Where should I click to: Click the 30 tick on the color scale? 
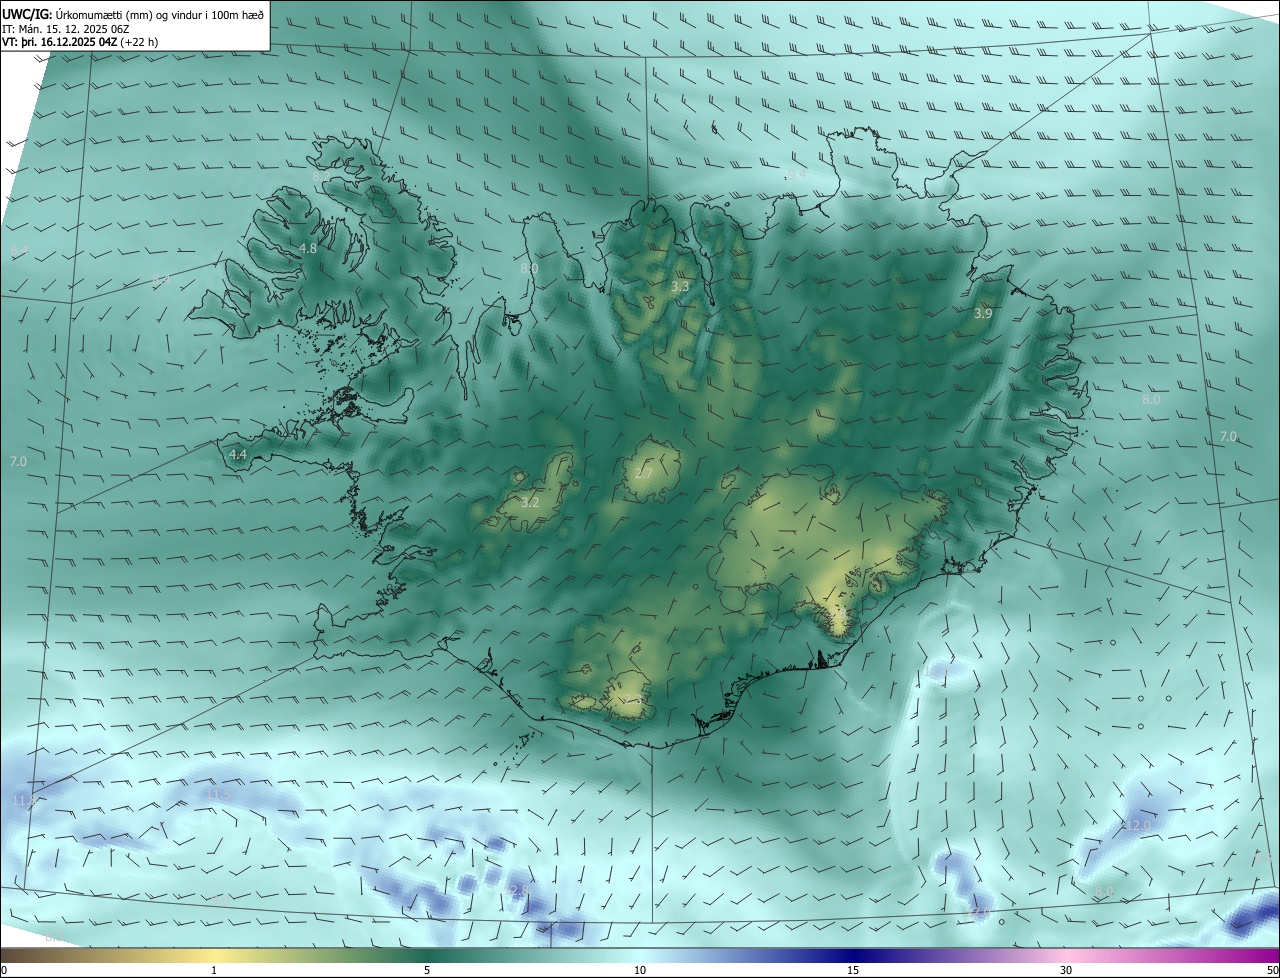(x=1066, y=970)
